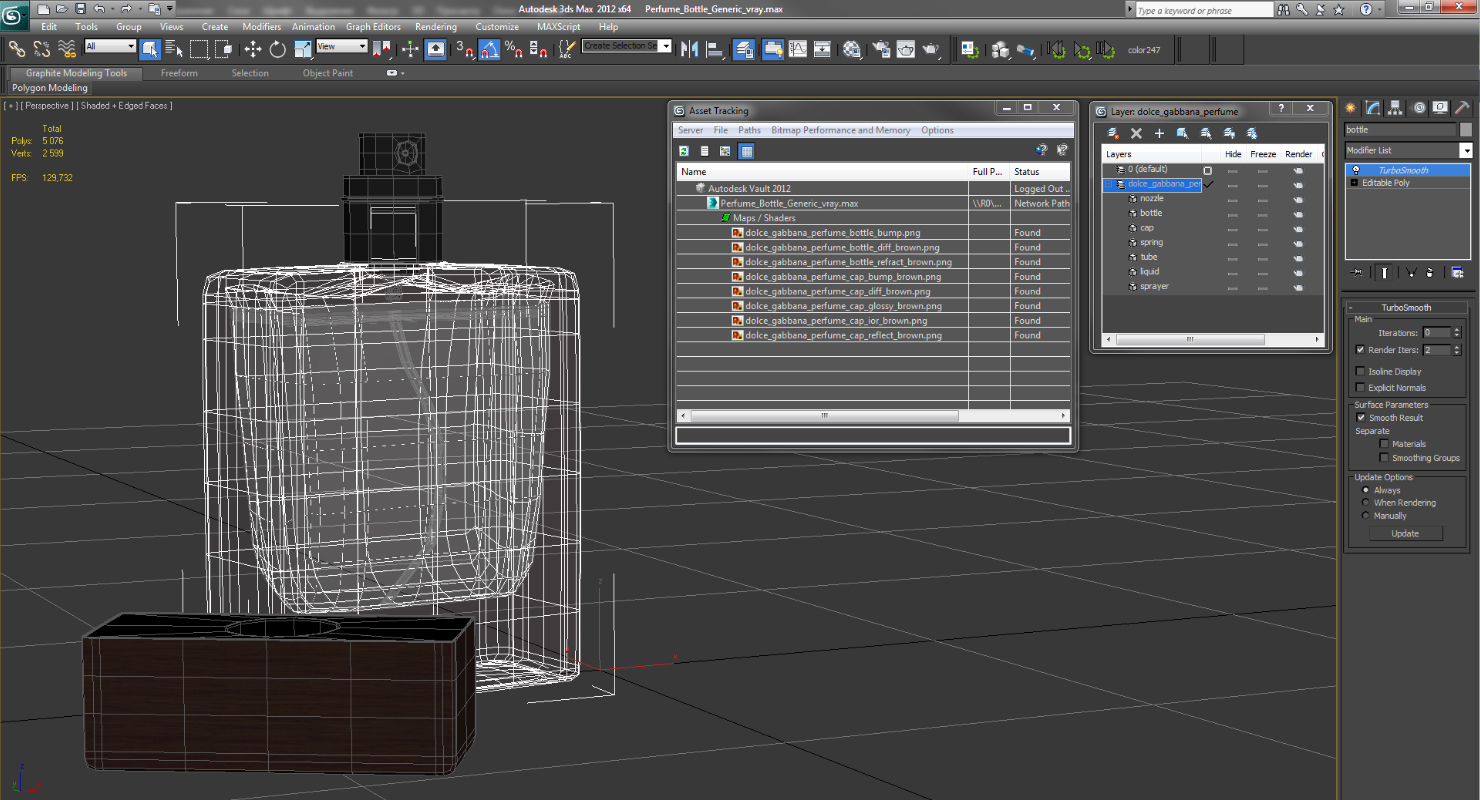This screenshot has width=1480, height=800.
Task: Select the Scale tool
Action: (x=302, y=48)
